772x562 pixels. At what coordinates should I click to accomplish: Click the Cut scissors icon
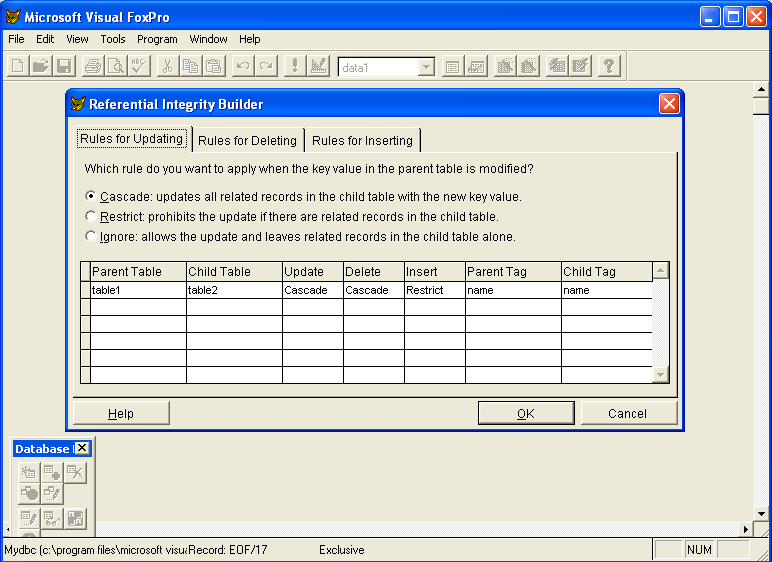point(167,66)
